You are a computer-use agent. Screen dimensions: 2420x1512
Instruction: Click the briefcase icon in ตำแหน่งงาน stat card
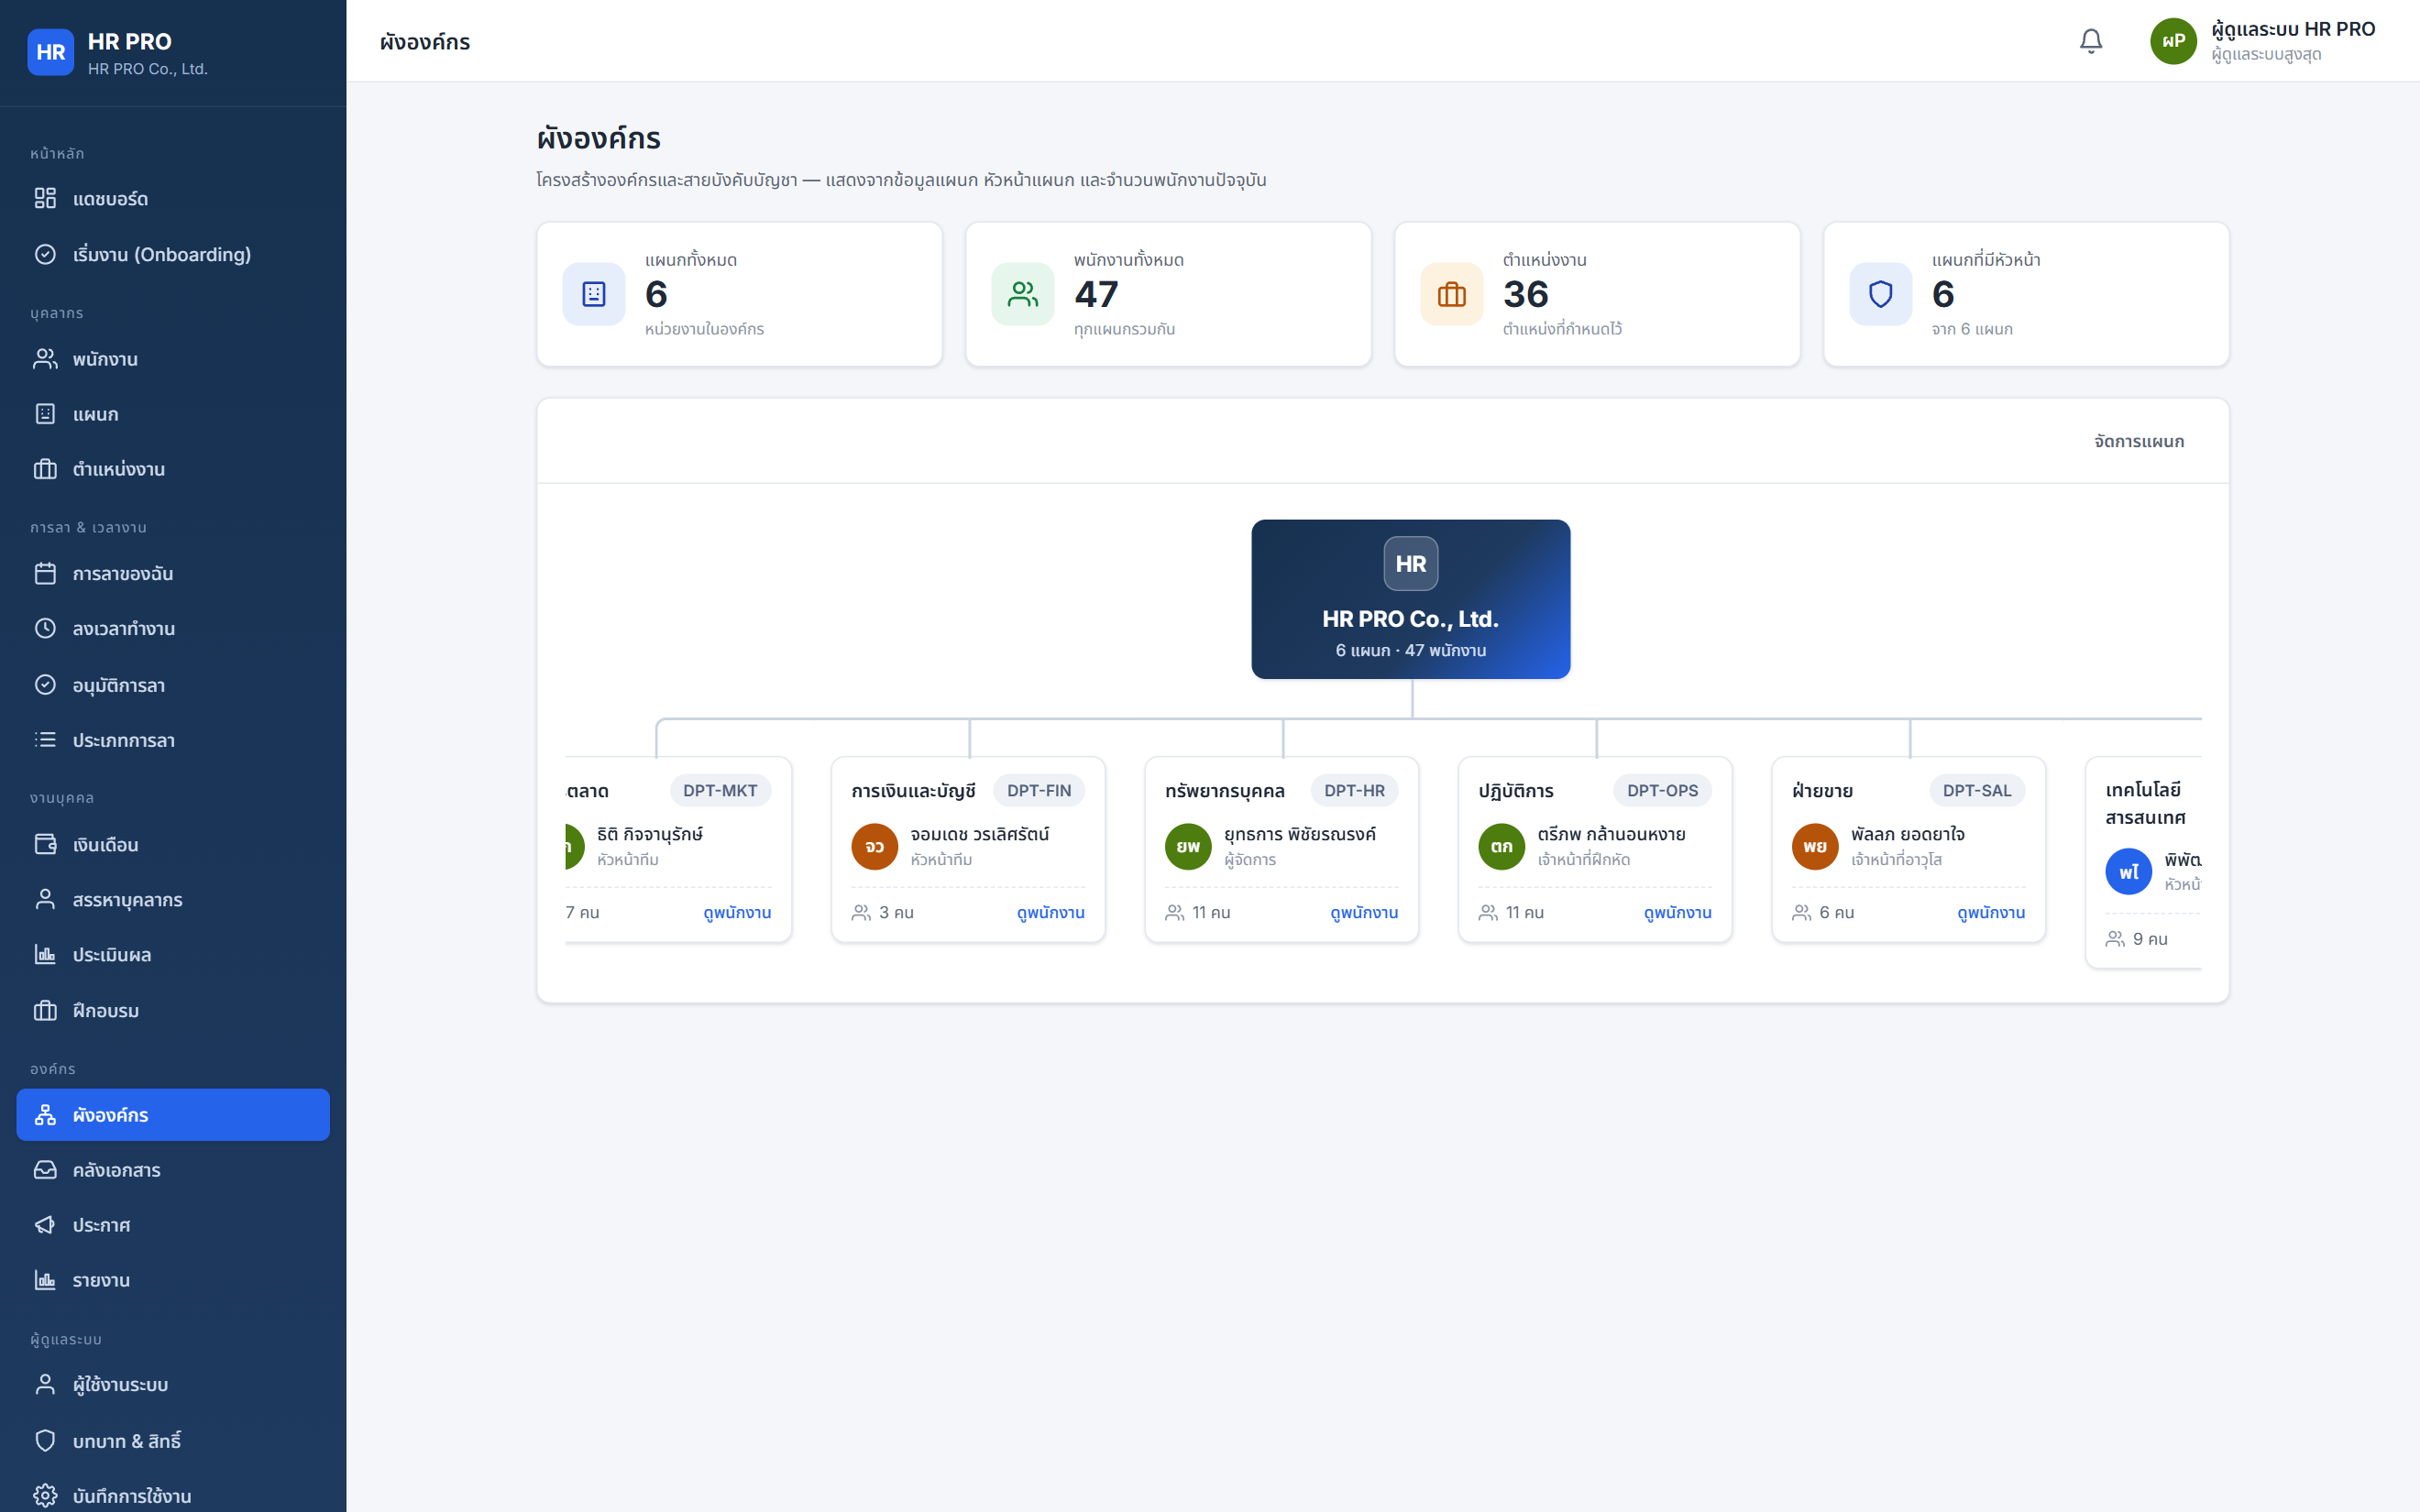click(x=1452, y=294)
